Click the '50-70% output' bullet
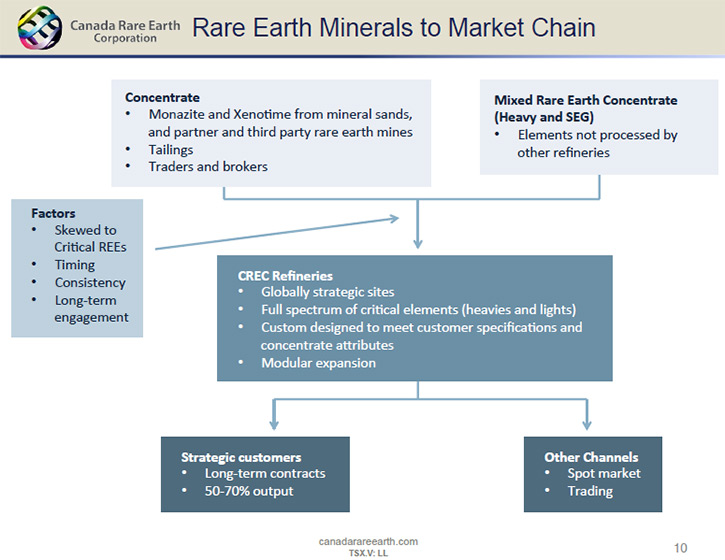The height and width of the screenshot is (560, 725). tap(249, 491)
